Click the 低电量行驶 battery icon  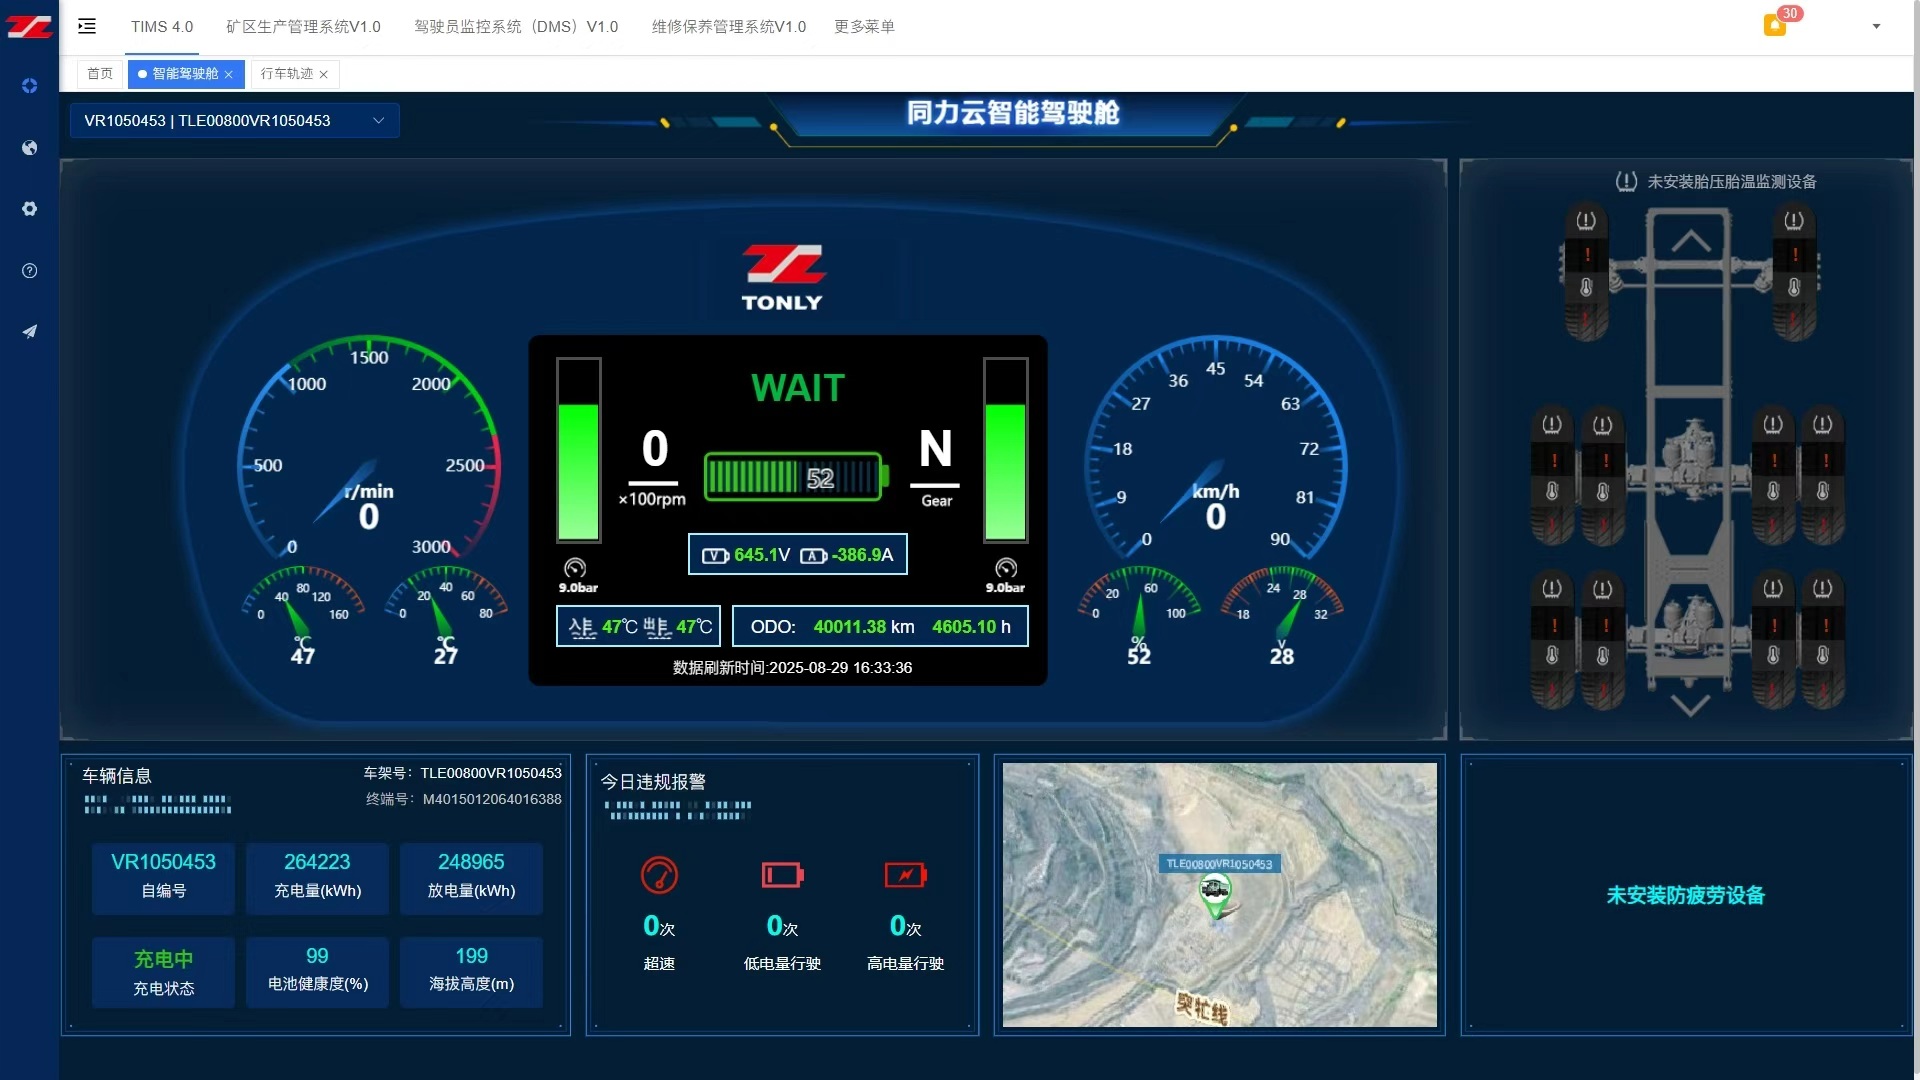pyautogui.click(x=782, y=875)
